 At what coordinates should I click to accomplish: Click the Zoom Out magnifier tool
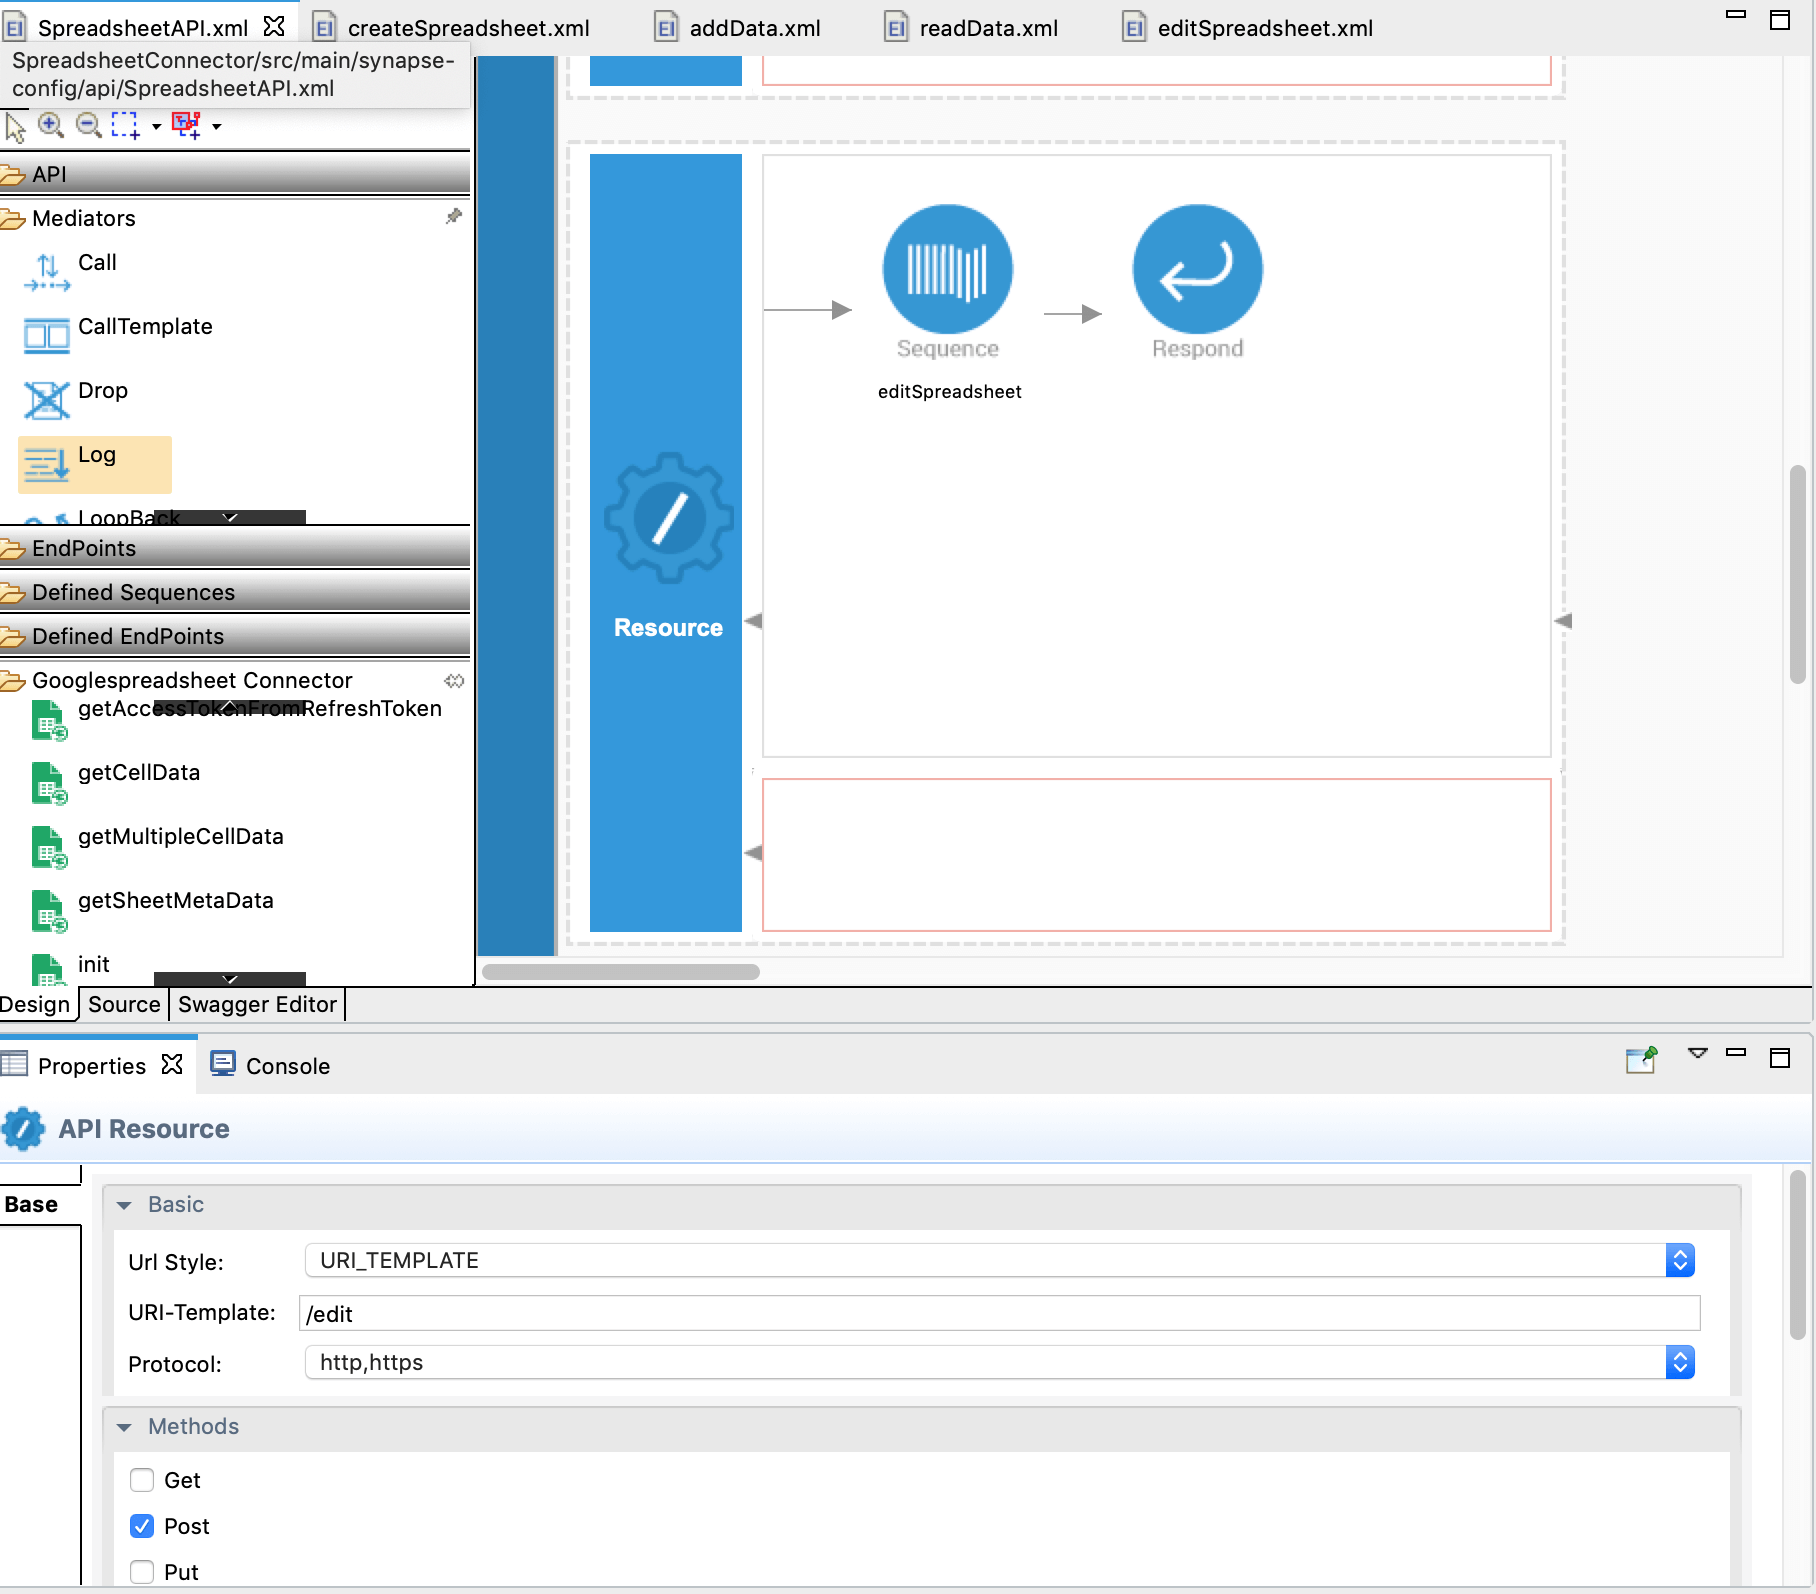click(89, 125)
